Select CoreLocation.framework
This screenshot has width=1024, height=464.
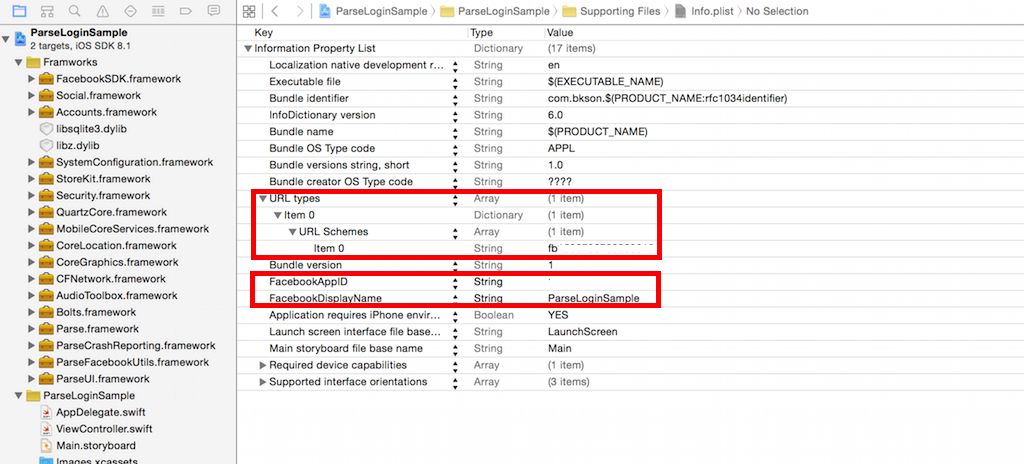tap(116, 246)
